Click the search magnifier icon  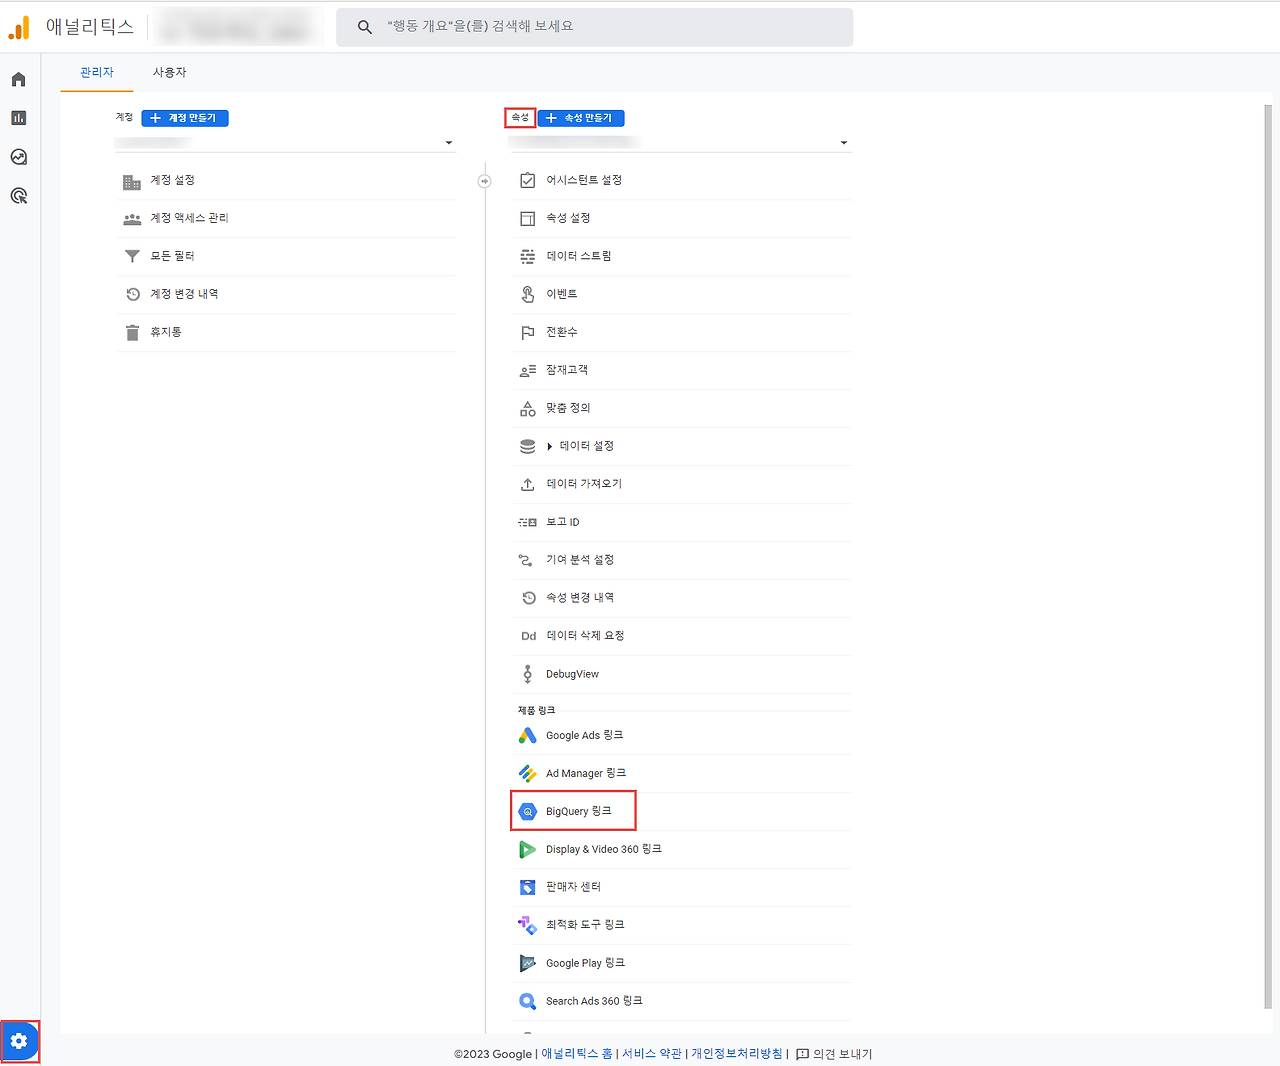point(365,27)
